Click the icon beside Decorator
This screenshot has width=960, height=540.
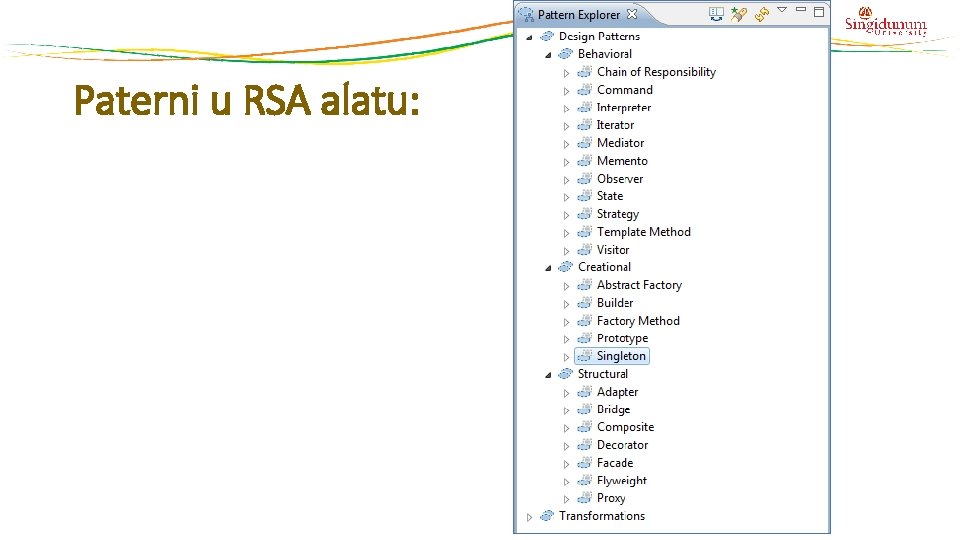click(x=585, y=444)
